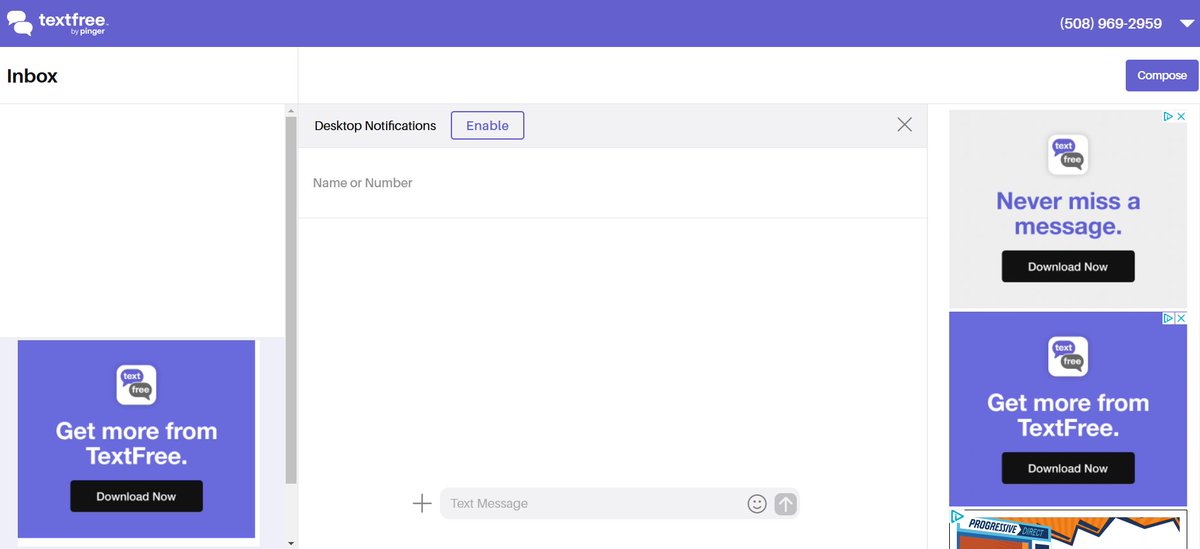Click the inbox scrollbar up arrow
Screen dimensions: 1200x549
click(291, 109)
